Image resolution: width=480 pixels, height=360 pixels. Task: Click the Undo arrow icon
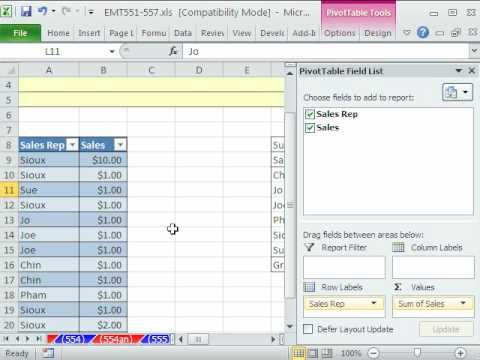42,12
